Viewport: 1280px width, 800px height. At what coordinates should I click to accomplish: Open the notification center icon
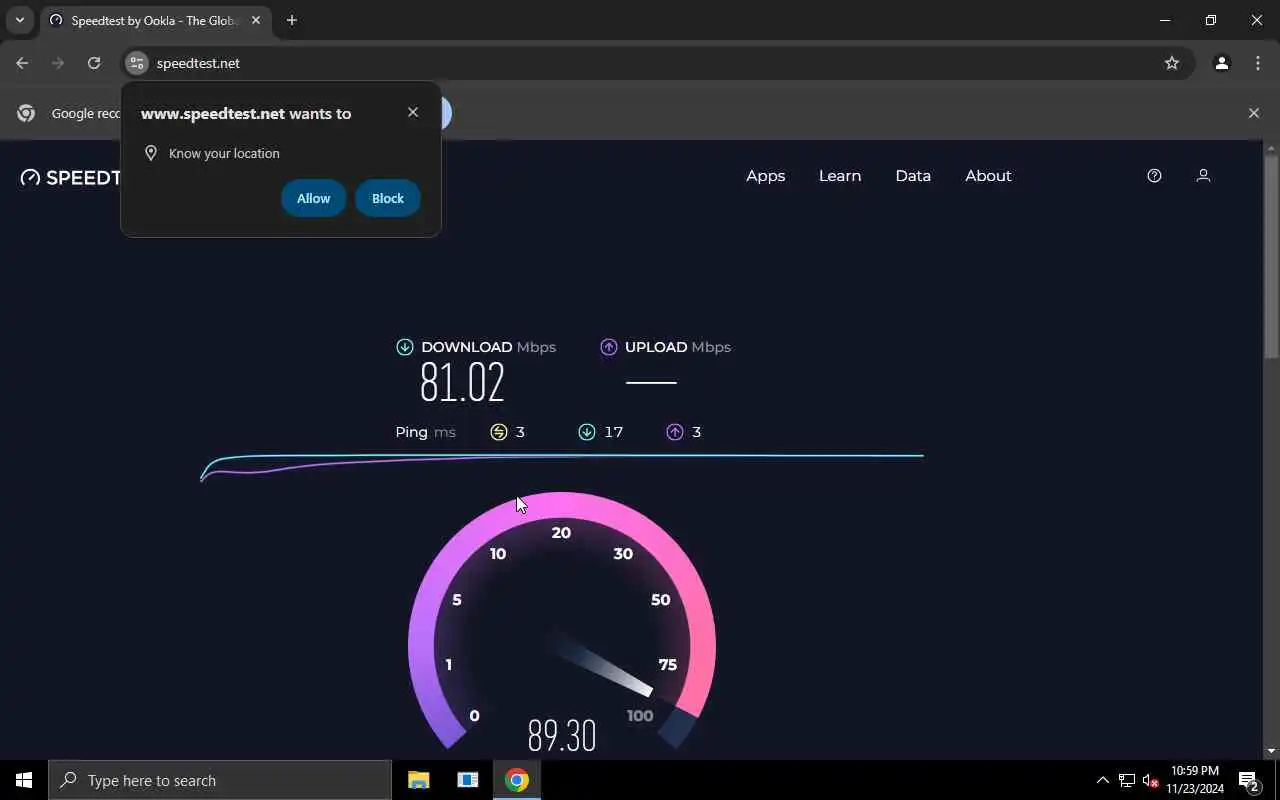click(1248, 780)
